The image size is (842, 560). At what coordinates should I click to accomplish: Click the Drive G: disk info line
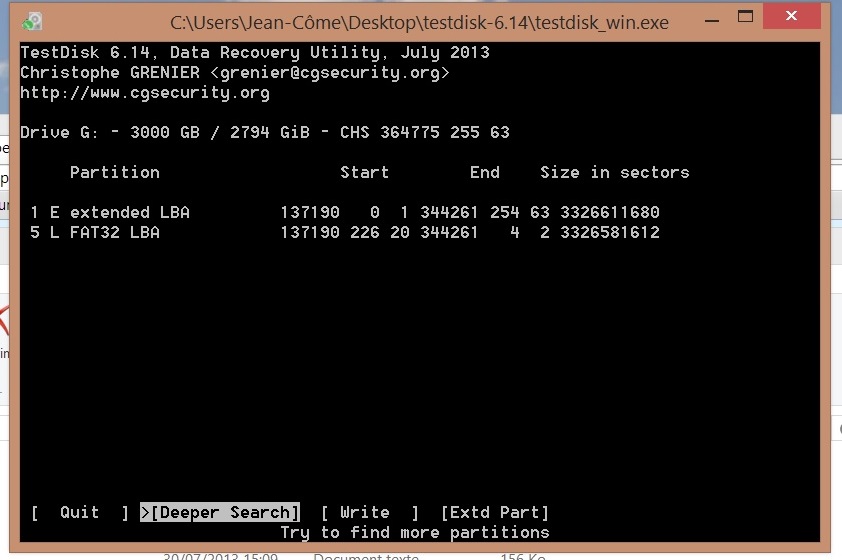tap(265, 133)
